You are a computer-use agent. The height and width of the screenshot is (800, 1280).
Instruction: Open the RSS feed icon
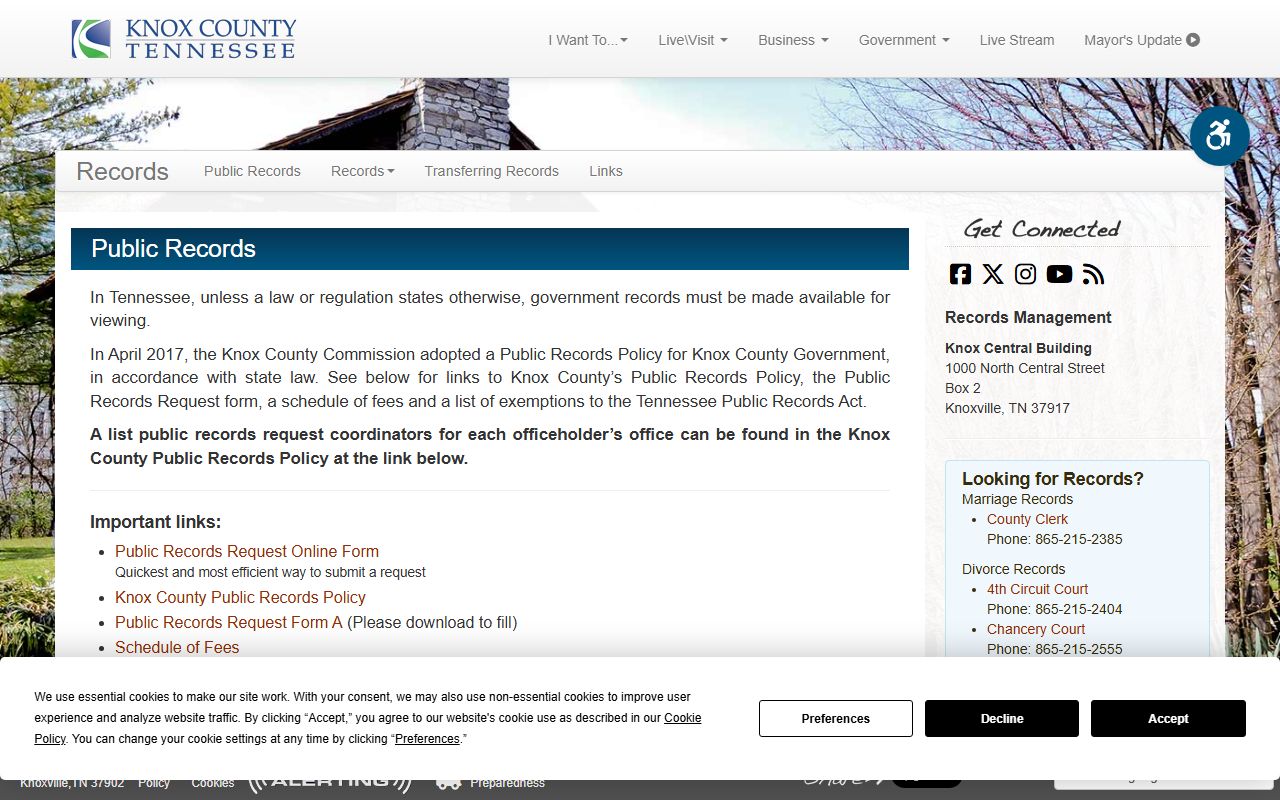tap(1093, 274)
